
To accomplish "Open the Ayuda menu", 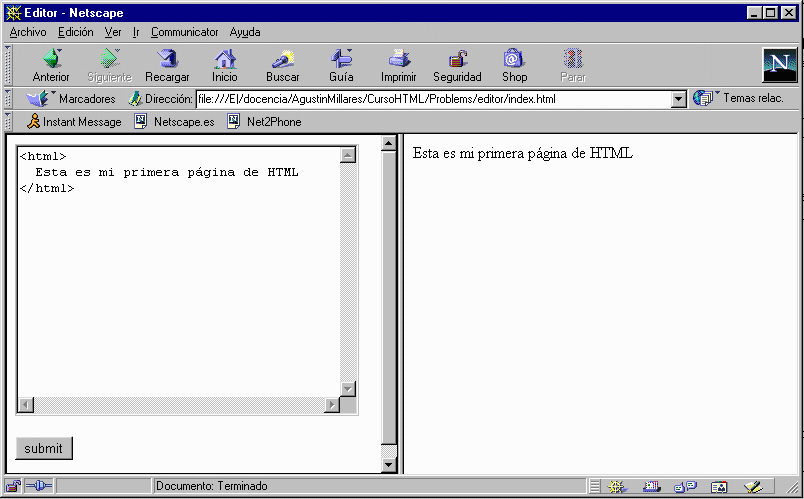I will coord(245,32).
